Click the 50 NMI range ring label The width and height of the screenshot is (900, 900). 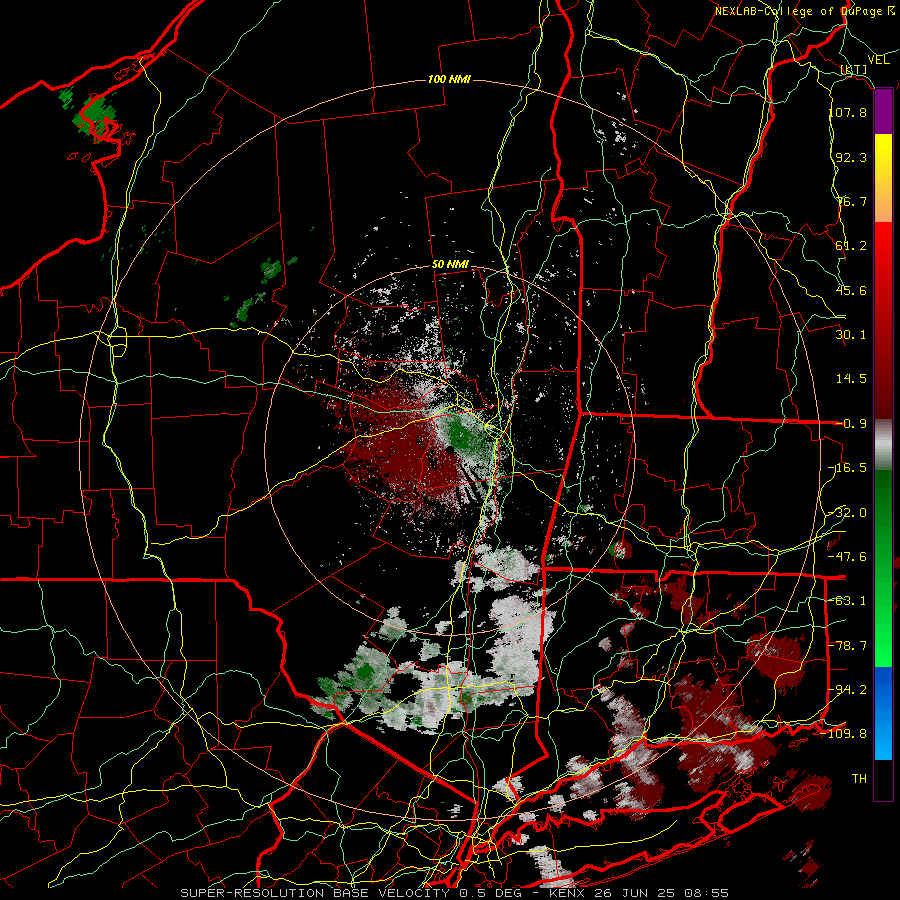[450, 265]
